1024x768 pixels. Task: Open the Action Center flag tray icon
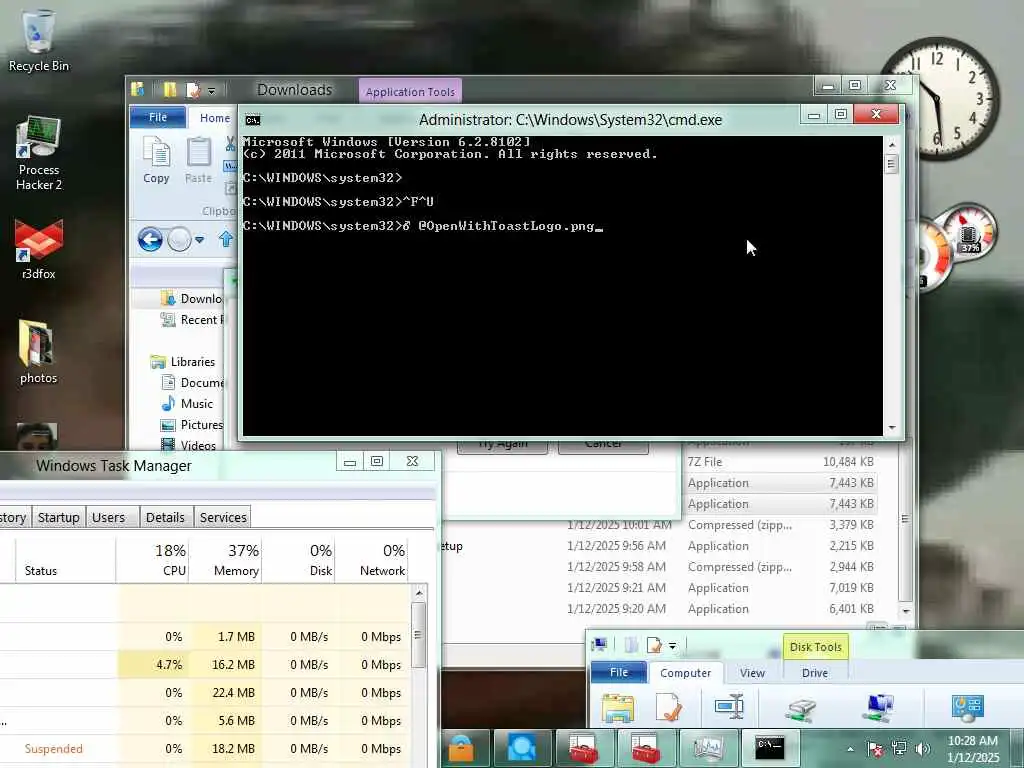pos(875,748)
